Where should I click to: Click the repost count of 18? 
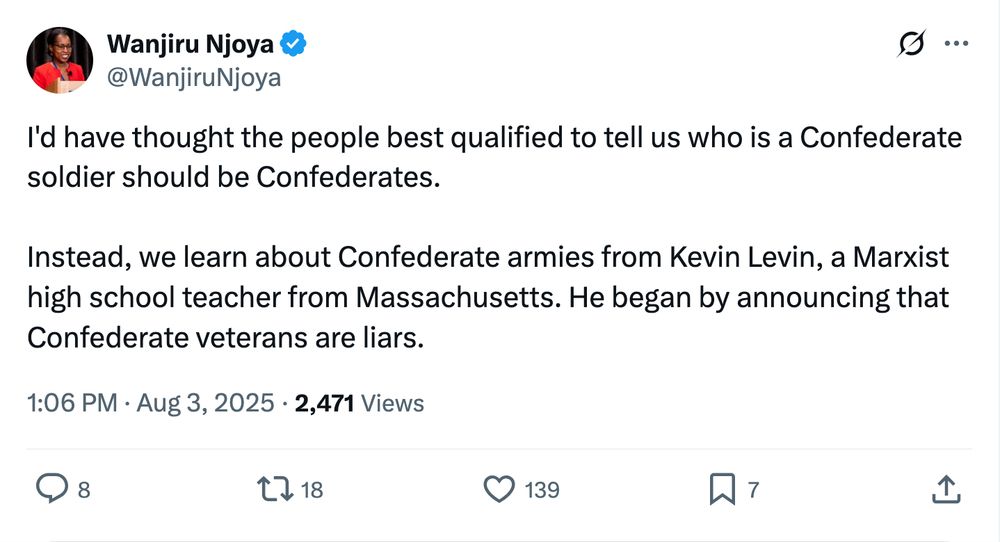(x=312, y=490)
